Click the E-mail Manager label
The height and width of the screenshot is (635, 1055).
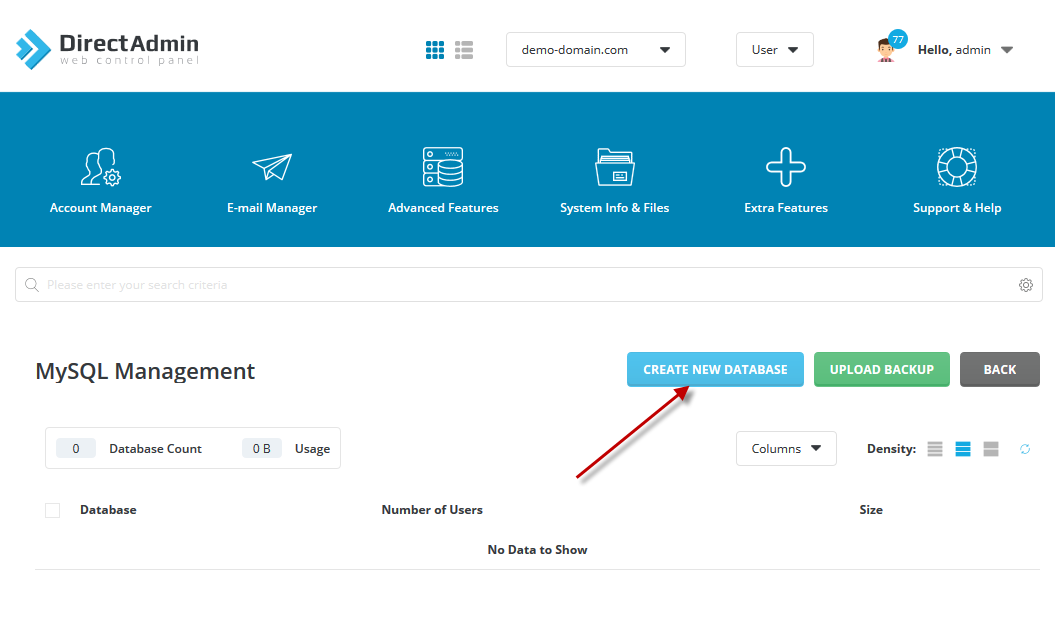(x=272, y=208)
